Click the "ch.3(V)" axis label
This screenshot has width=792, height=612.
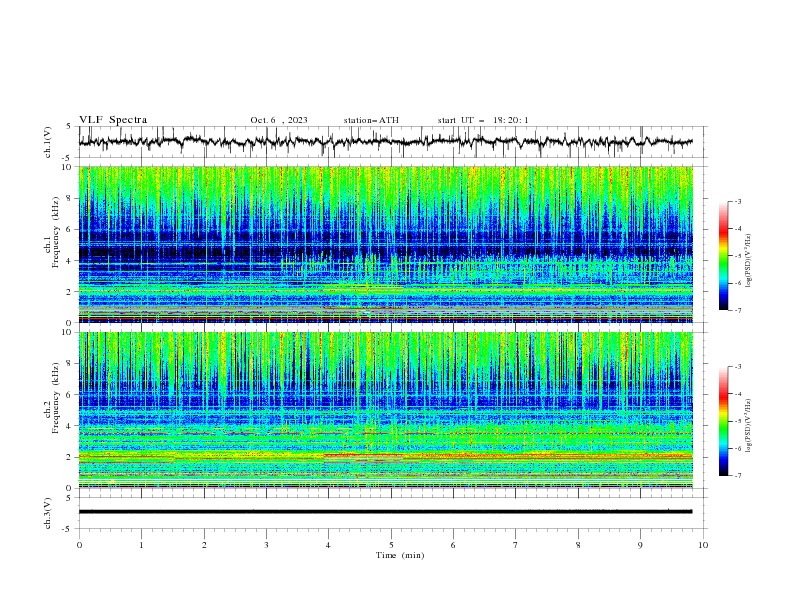[48, 513]
